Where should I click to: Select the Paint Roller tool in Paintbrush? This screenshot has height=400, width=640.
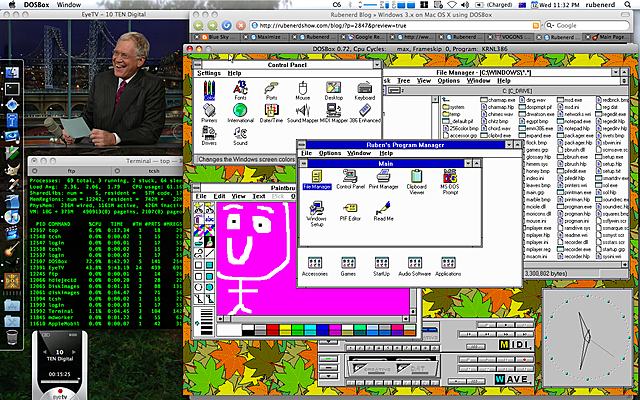point(199,242)
